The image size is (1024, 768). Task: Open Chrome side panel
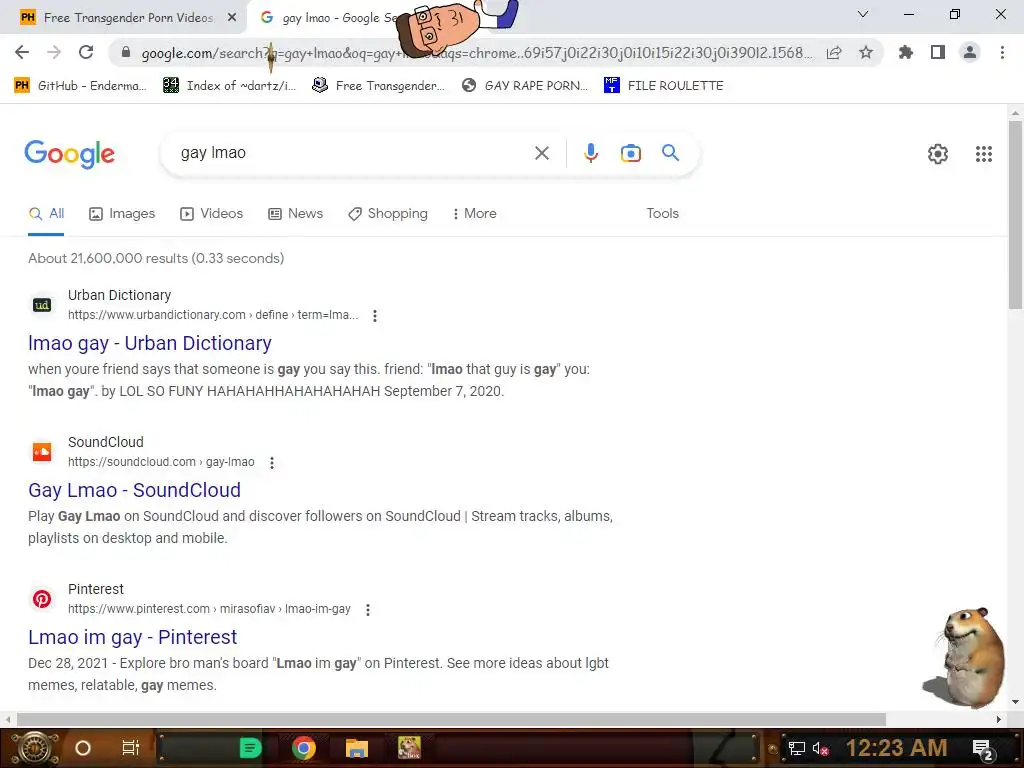938,52
